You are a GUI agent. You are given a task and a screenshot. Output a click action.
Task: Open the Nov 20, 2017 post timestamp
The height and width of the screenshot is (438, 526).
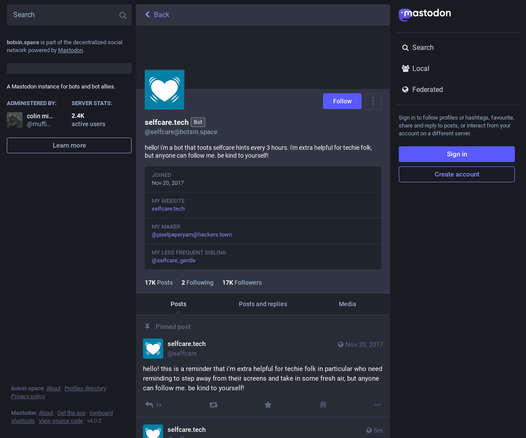click(x=364, y=344)
